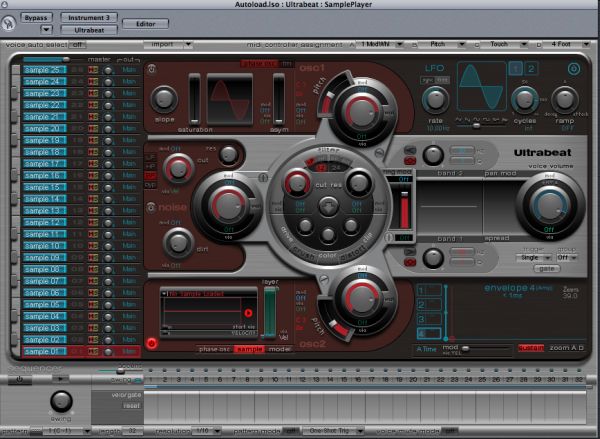Click the voice volume knob

pyautogui.click(x=549, y=206)
